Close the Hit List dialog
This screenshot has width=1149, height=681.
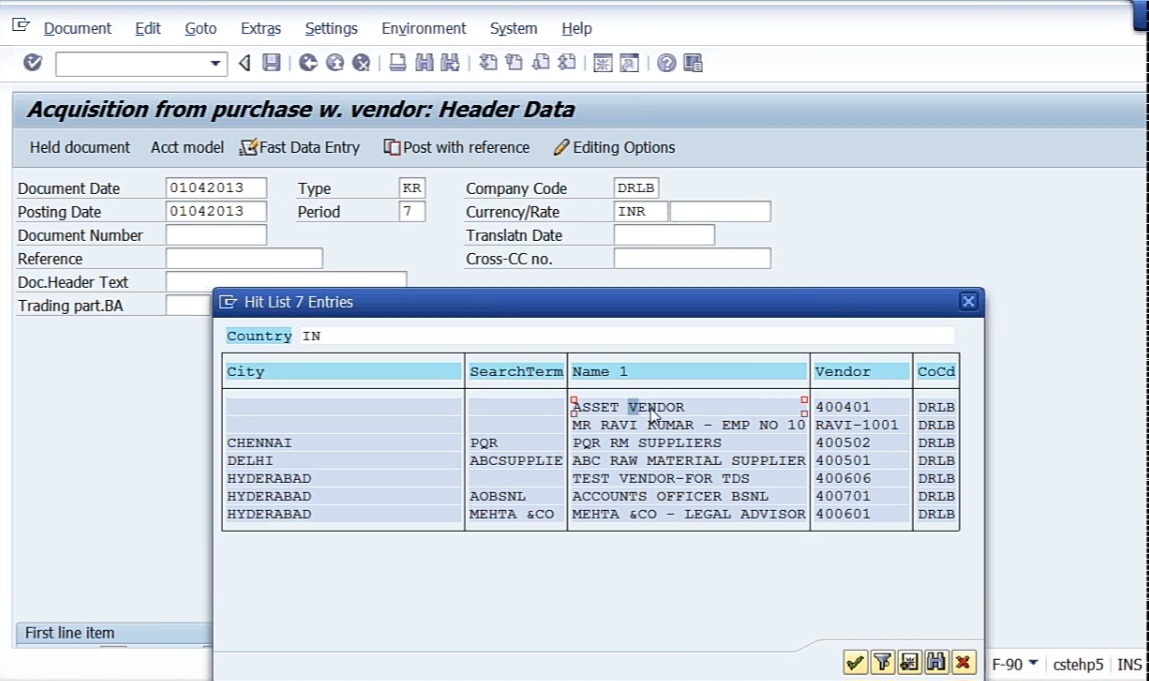(968, 301)
